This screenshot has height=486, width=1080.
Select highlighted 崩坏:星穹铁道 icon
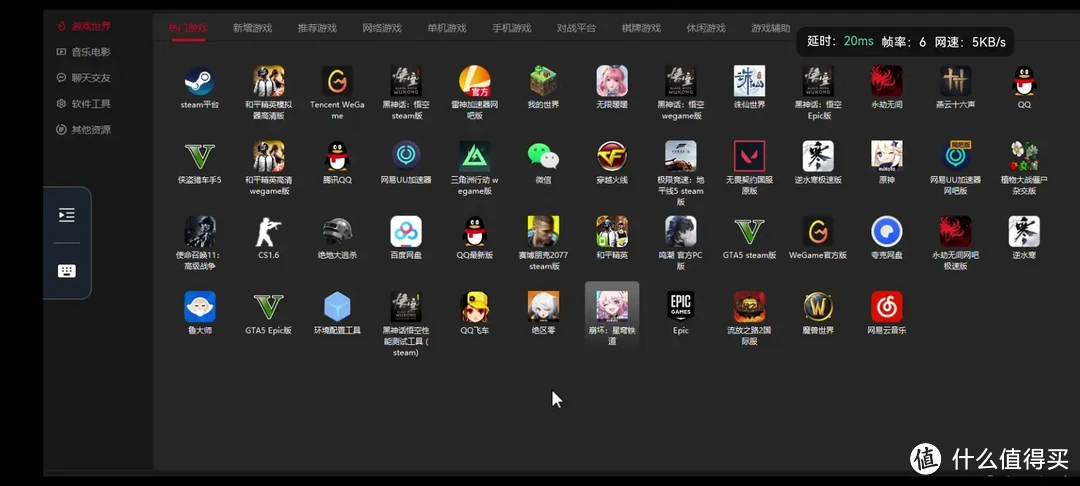(x=612, y=306)
